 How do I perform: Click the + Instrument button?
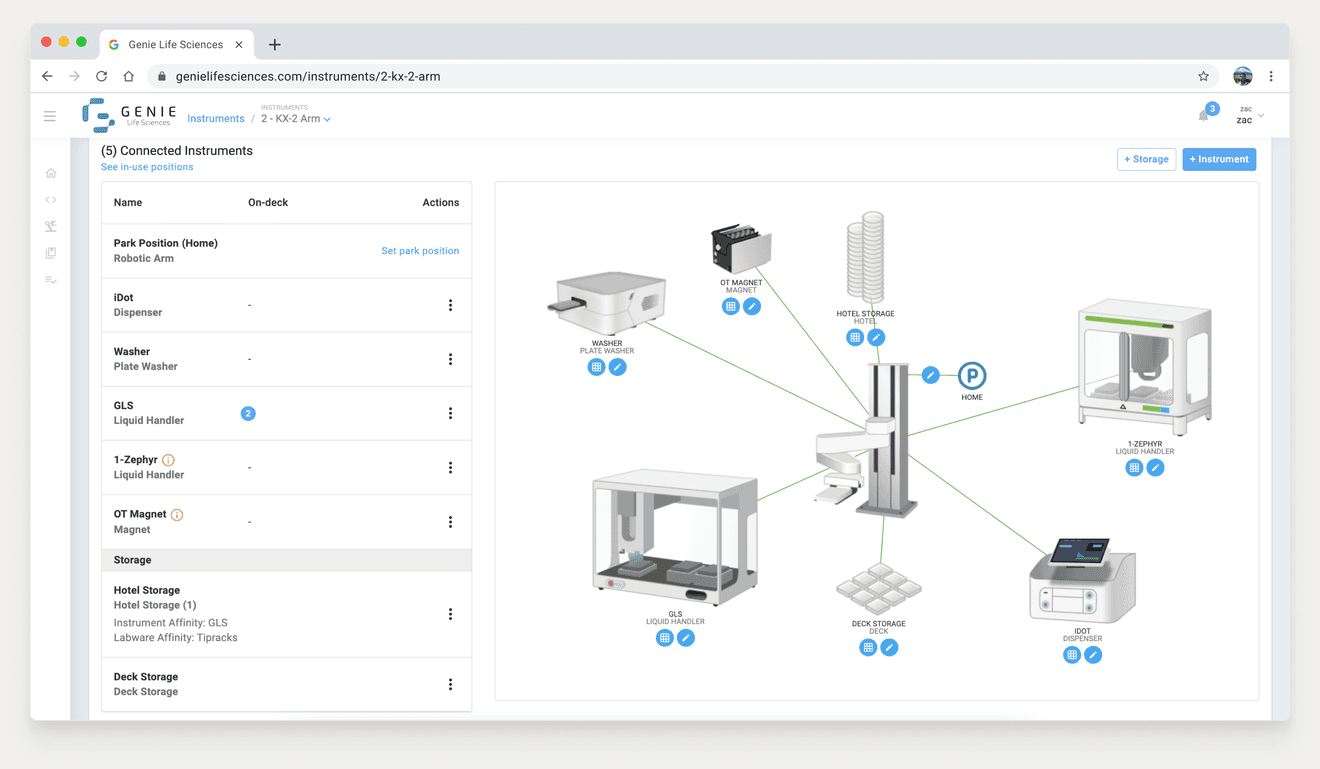pos(1219,159)
